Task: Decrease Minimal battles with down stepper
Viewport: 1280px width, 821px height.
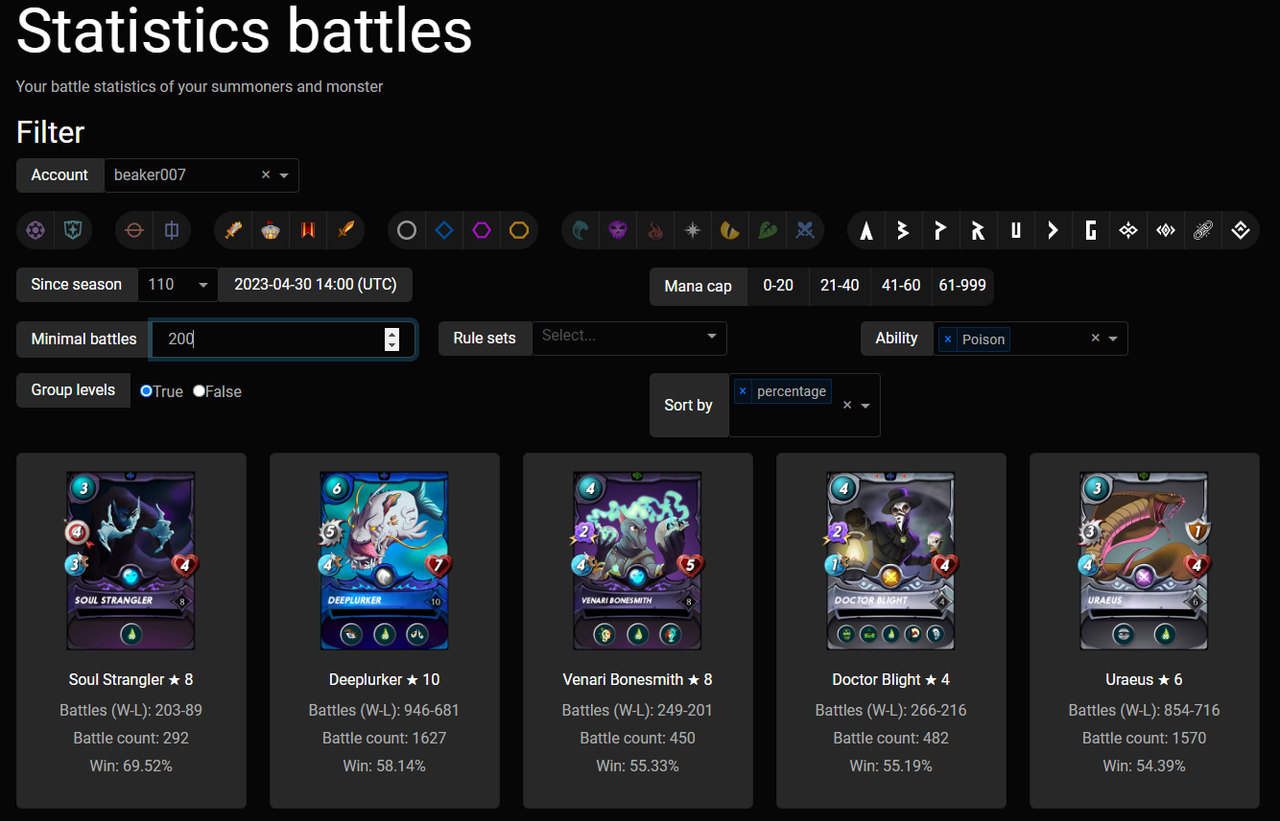Action: click(x=392, y=345)
